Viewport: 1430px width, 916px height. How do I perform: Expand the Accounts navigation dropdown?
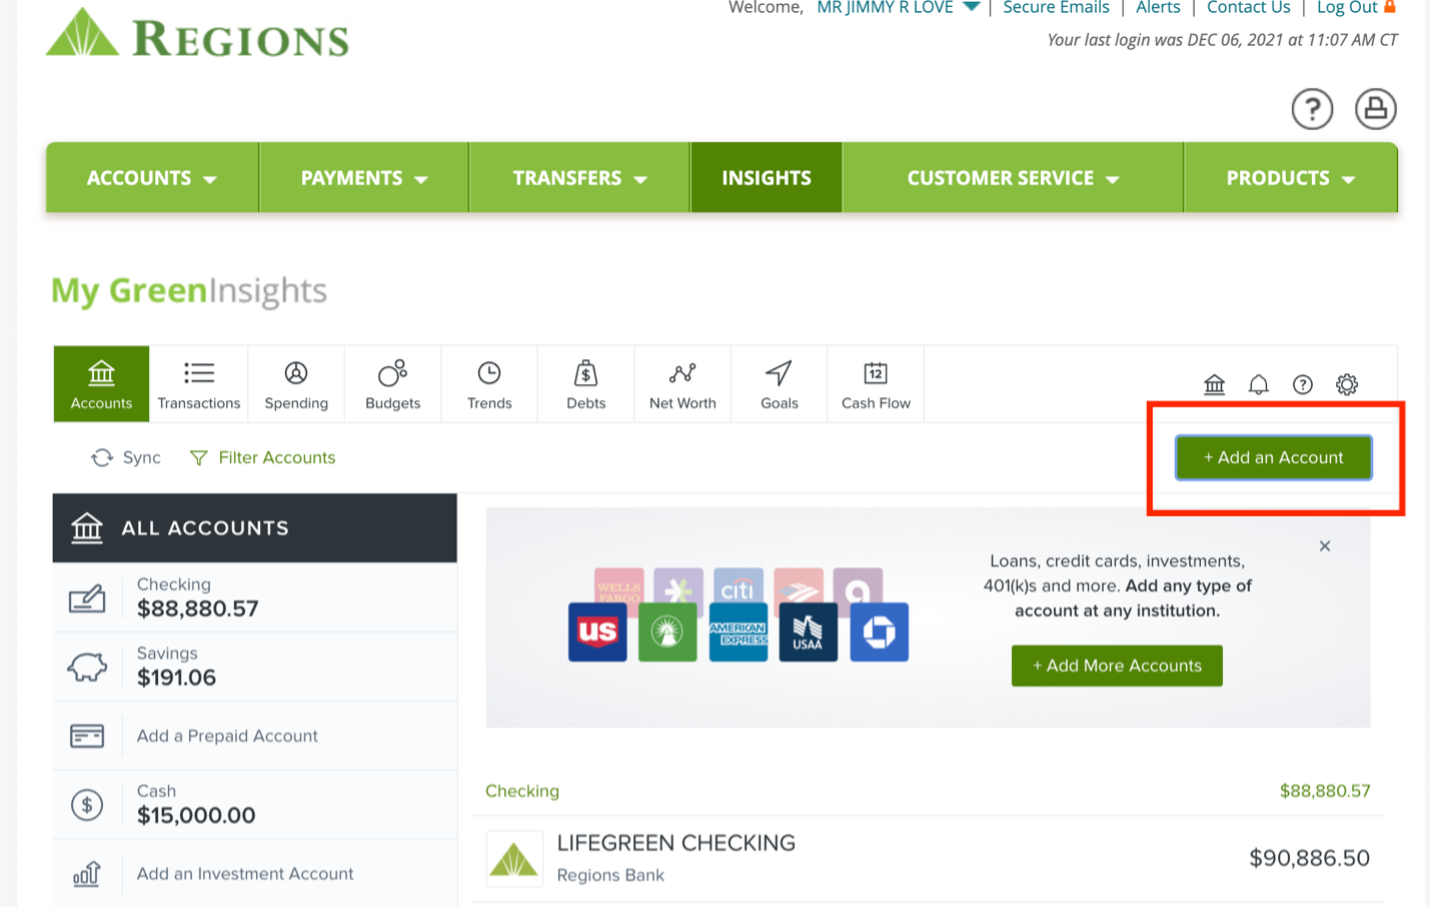click(x=152, y=178)
